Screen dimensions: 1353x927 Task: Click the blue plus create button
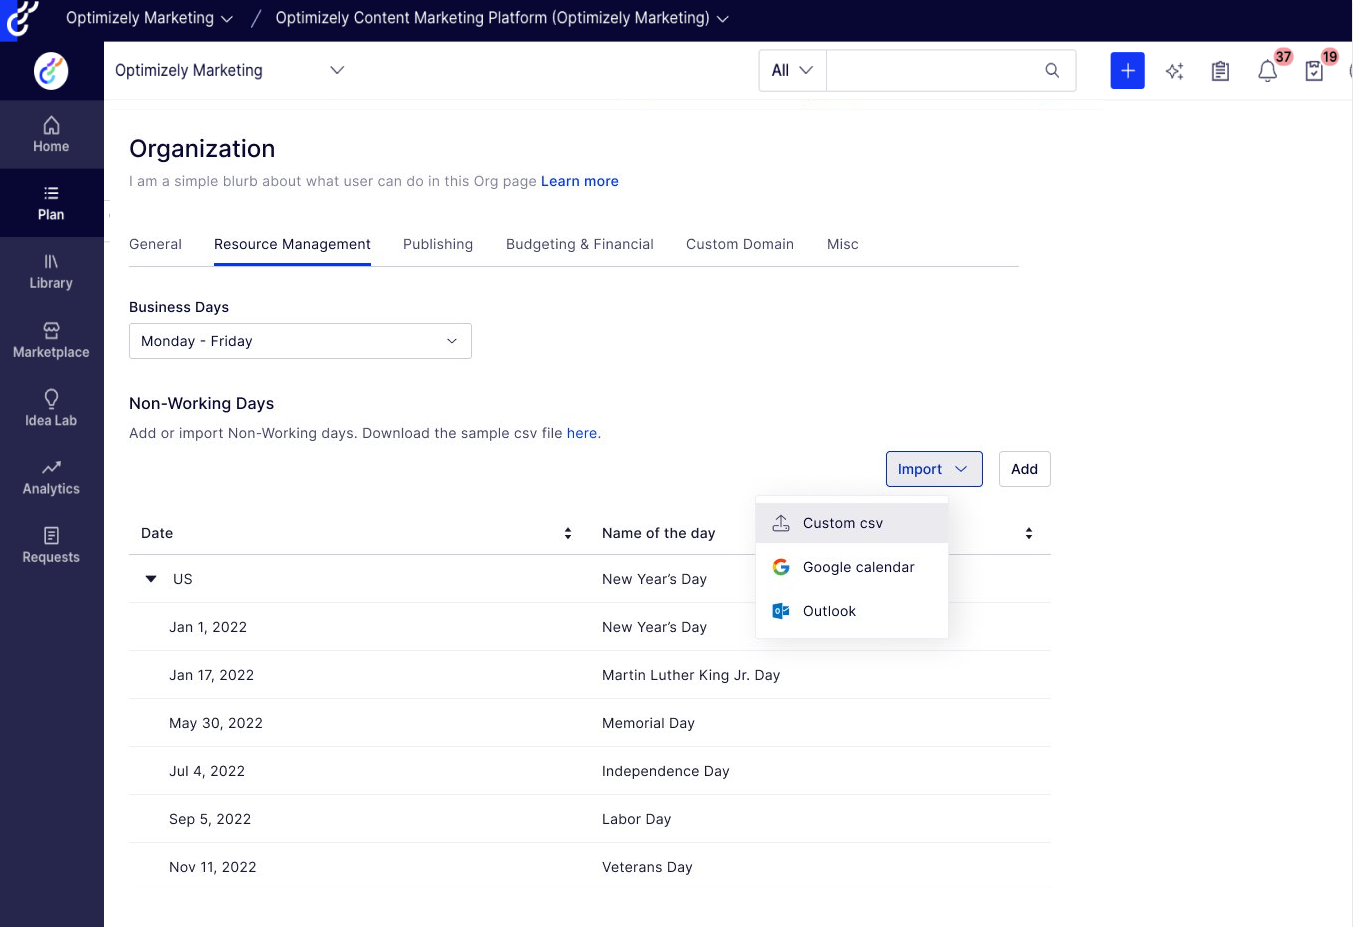(1127, 70)
